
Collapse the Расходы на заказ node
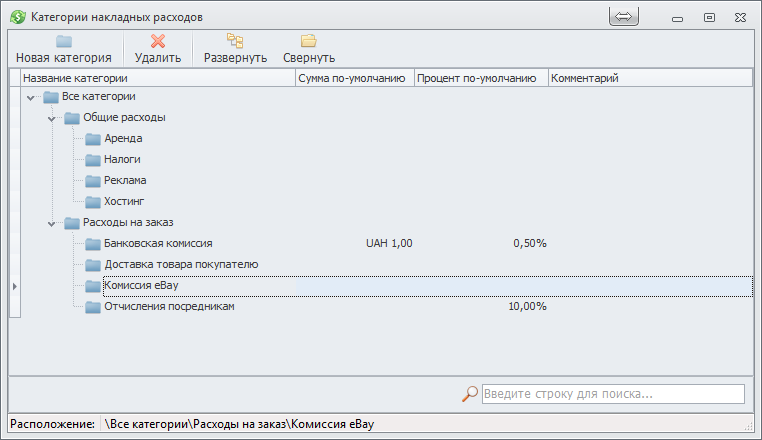tap(52, 224)
